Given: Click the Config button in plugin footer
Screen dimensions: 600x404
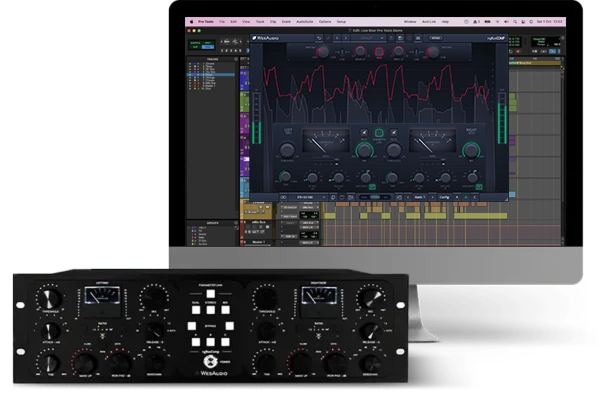Looking at the screenshot, I should (x=444, y=197).
